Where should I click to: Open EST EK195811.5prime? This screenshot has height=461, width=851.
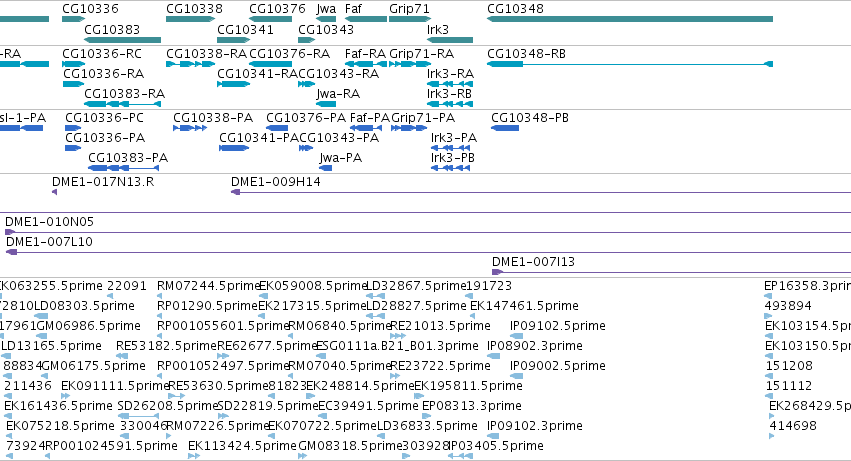pyautogui.click(x=468, y=386)
